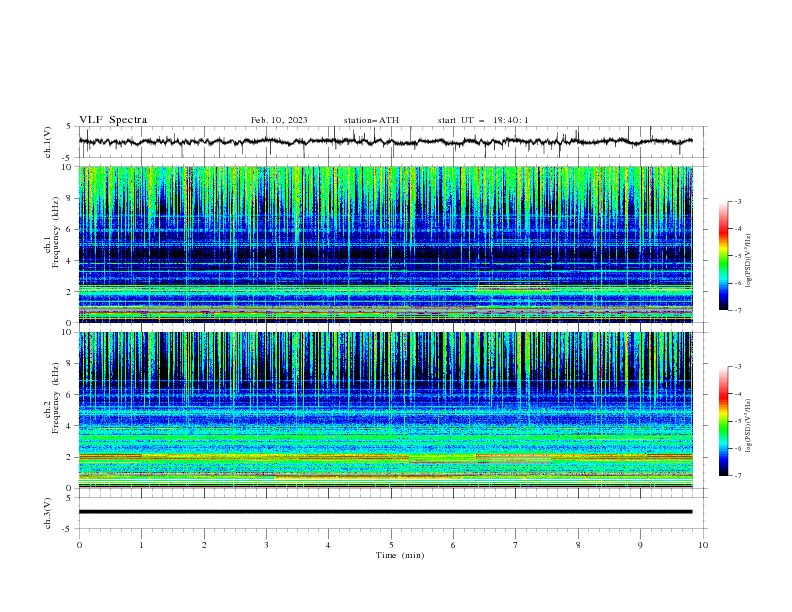Click time axis tick label '10'
This screenshot has height=612, width=792.
tap(703, 545)
